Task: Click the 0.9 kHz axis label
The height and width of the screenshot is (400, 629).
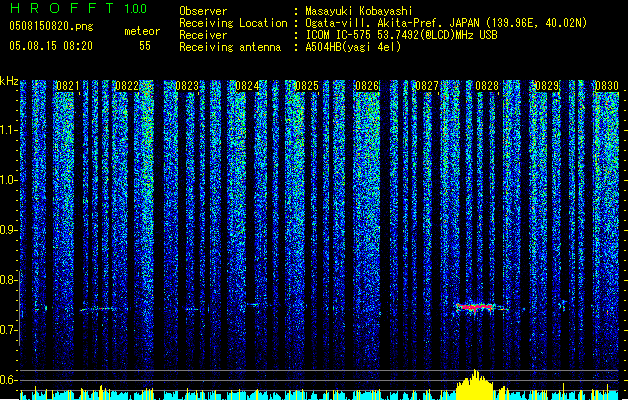Action: click(9, 230)
